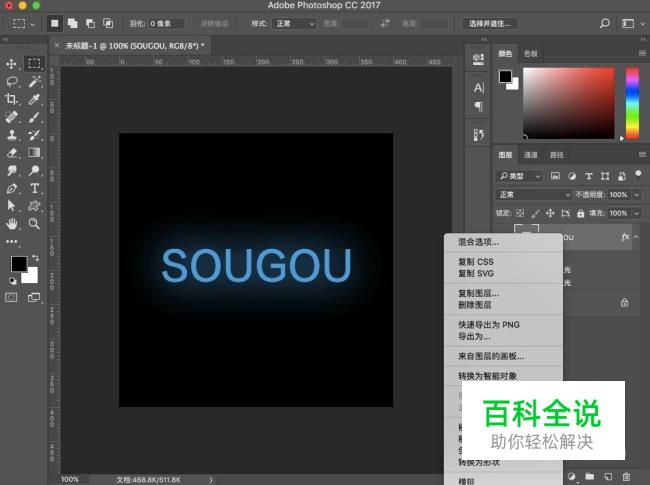This screenshot has width=650, height=485.
Task: Select the Rectangular Marquee tool in toolbox
Action: click(34, 63)
